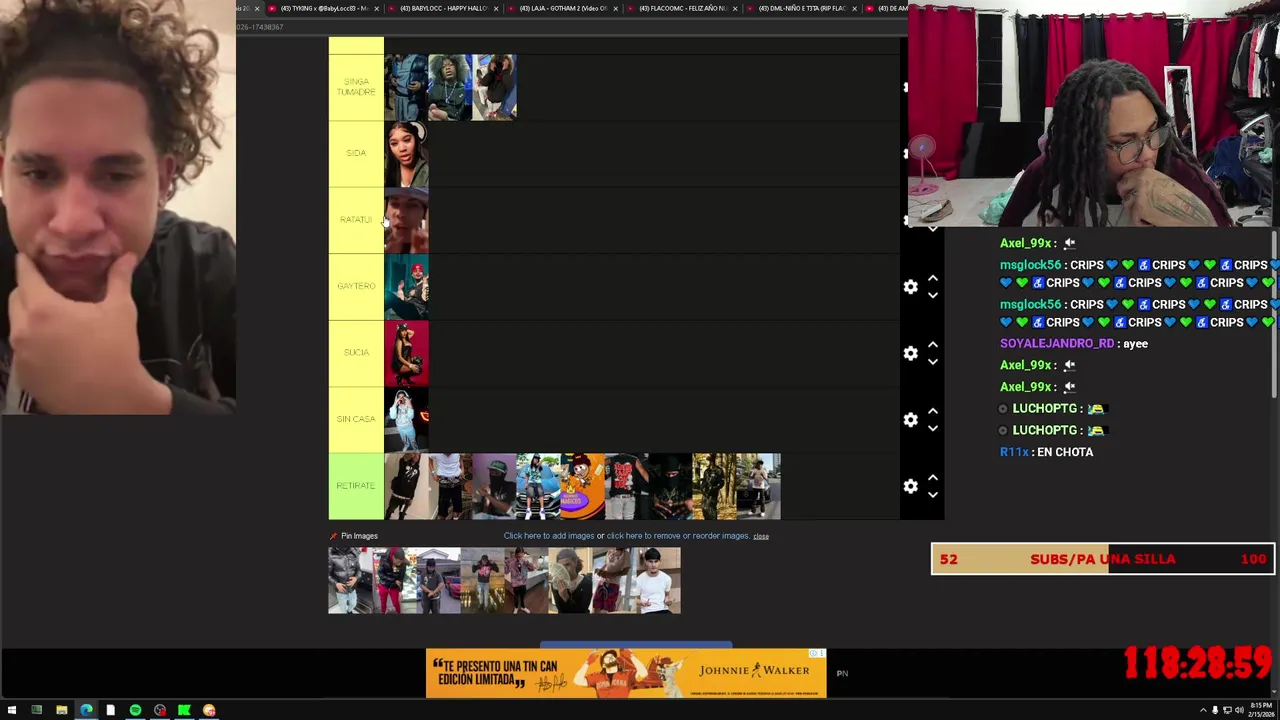Move SUCIA row down with arrow
The width and height of the screenshot is (1280, 720).
click(x=932, y=361)
